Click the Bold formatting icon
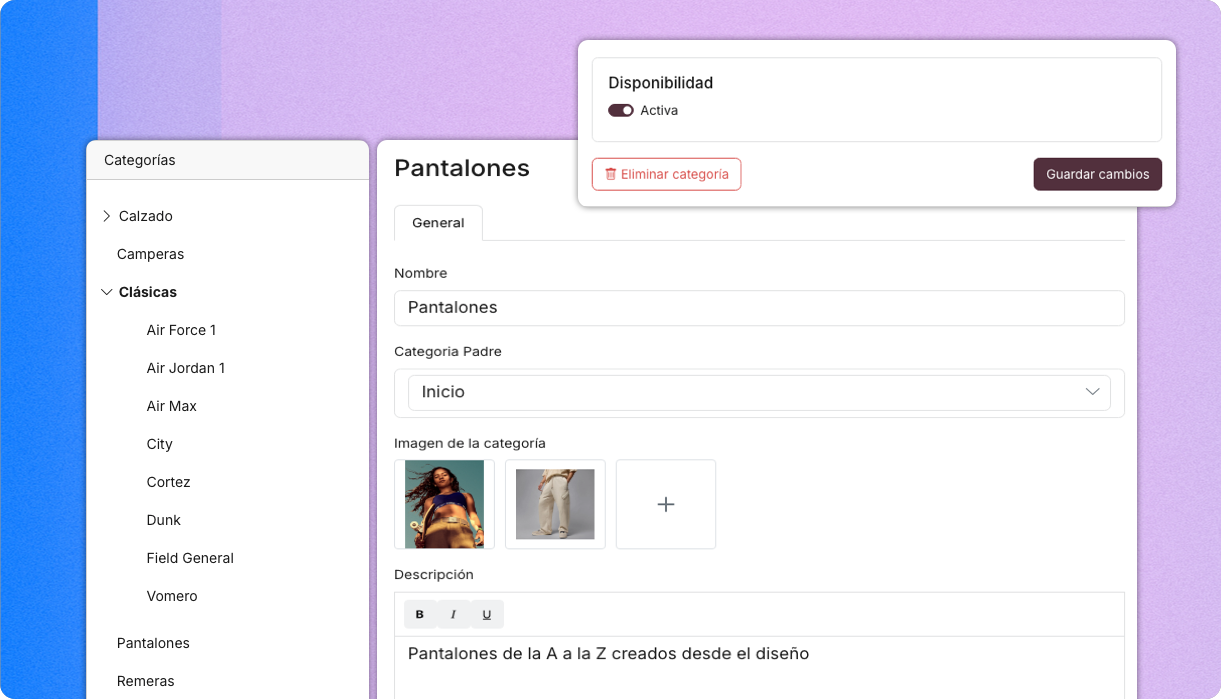1221x699 pixels. [x=420, y=614]
